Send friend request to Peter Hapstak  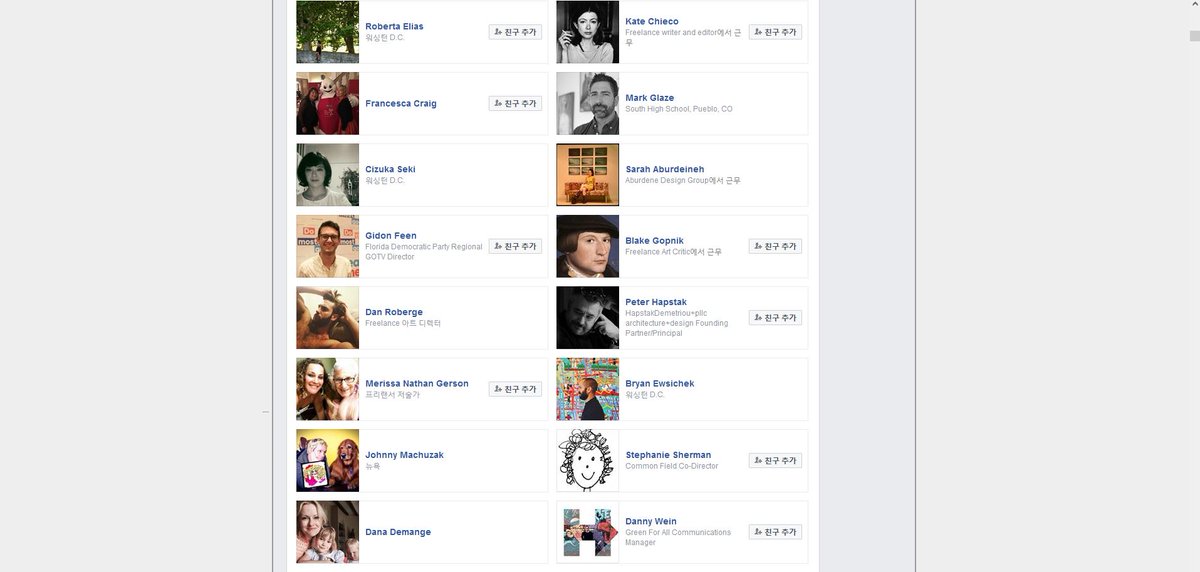pyautogui.click(x=775, y=317)
